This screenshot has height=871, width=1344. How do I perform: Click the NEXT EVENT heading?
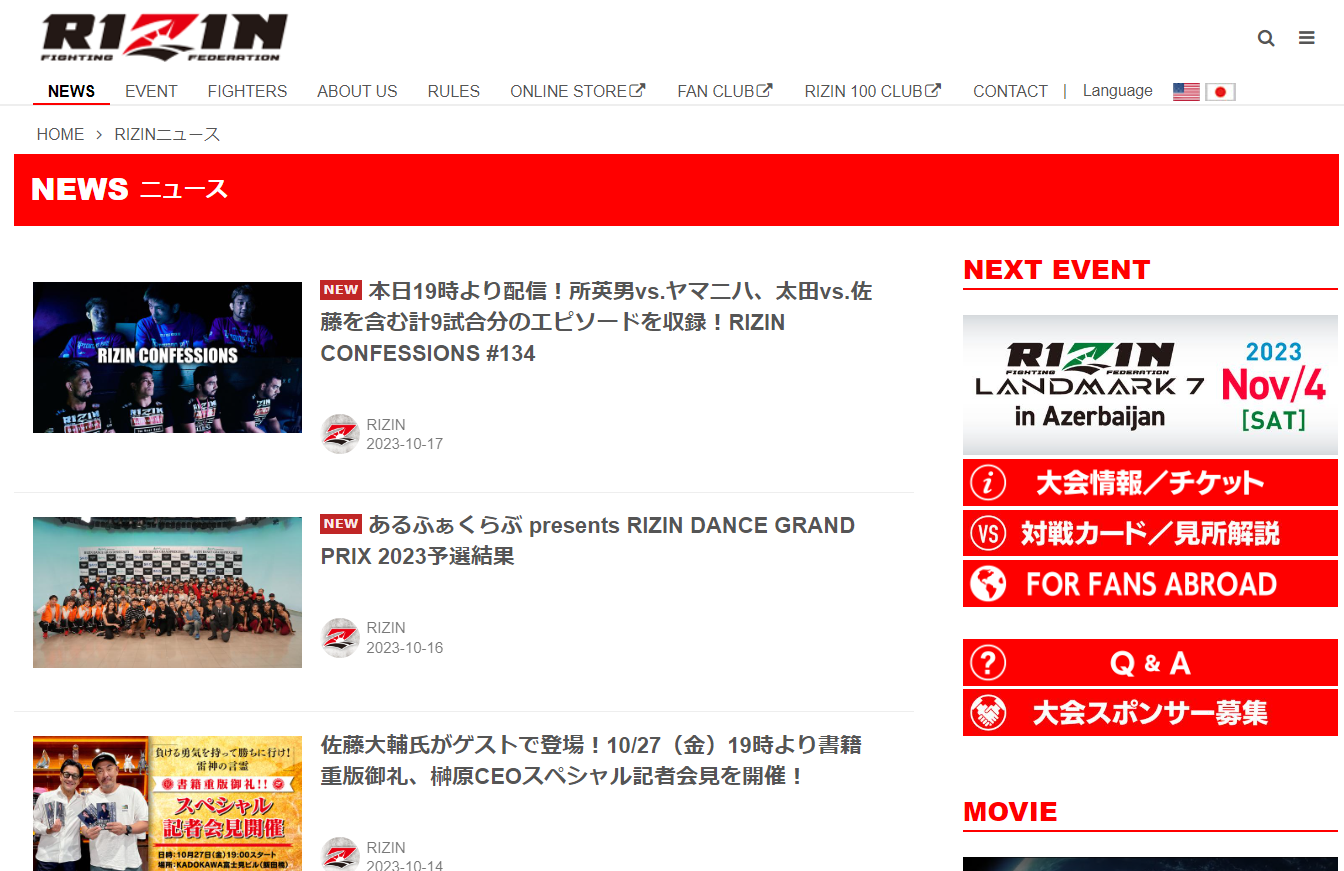tap(1056, 270)
